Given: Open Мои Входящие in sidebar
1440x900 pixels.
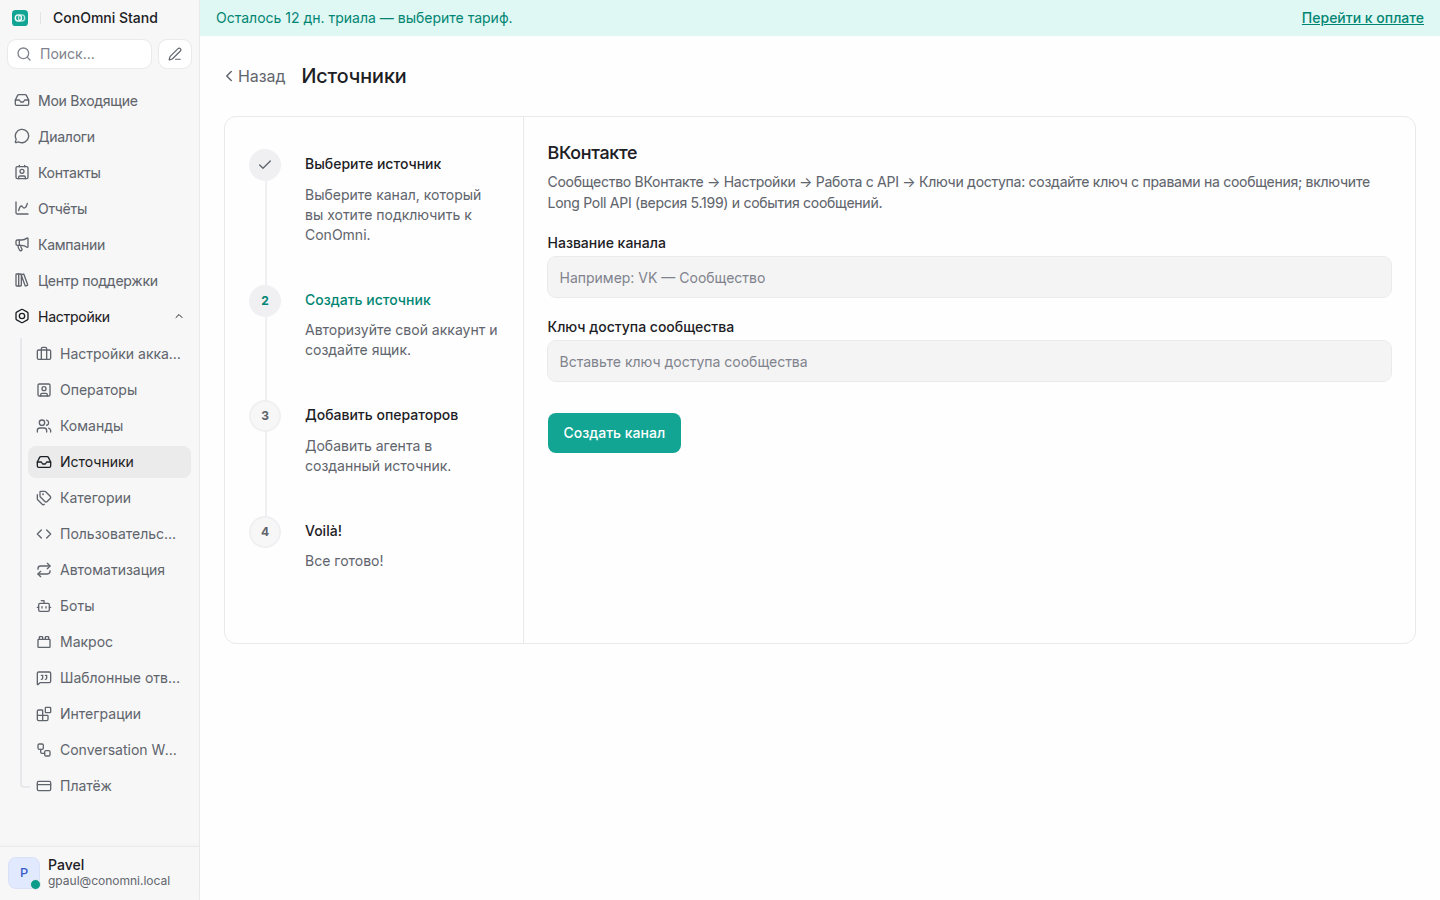Looking at the screenshot, I should 99,101.
